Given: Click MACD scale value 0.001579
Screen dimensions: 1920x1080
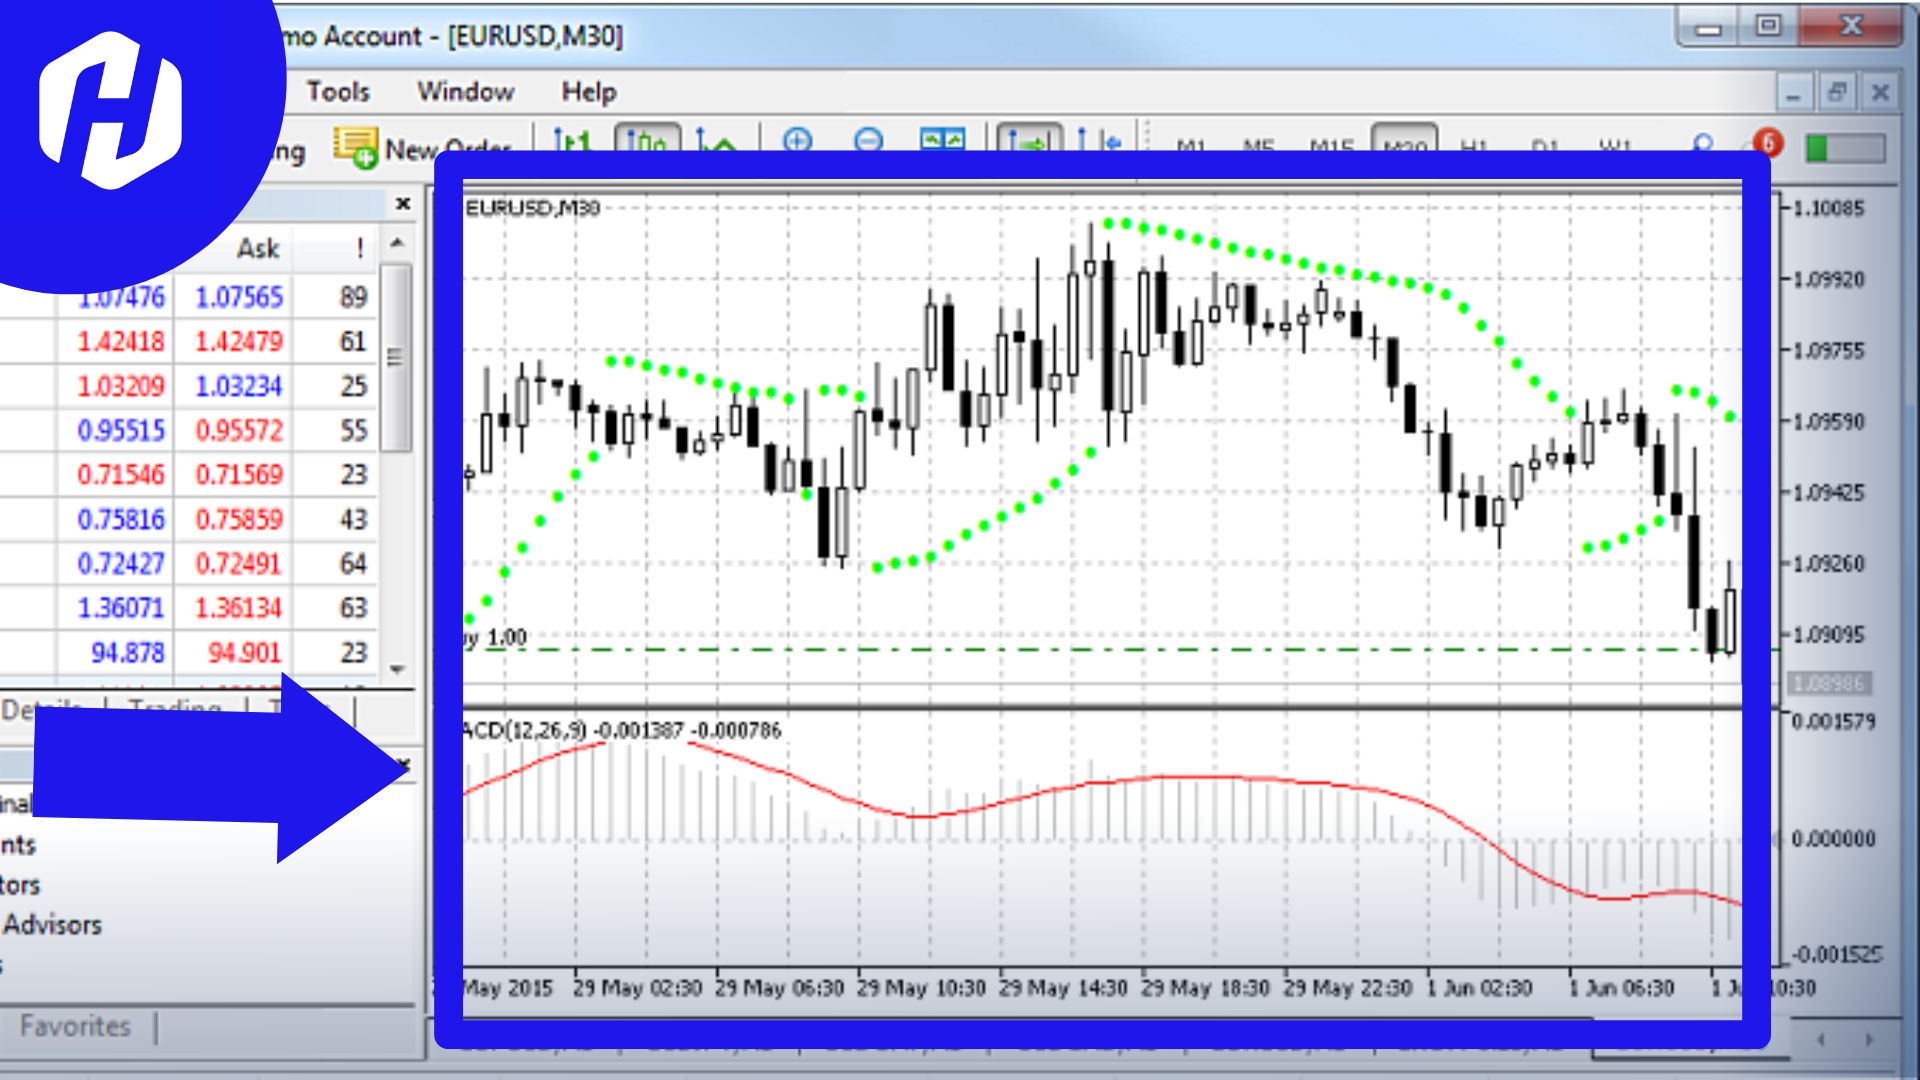Looking at the screenshot, I should pos(1834,722).
